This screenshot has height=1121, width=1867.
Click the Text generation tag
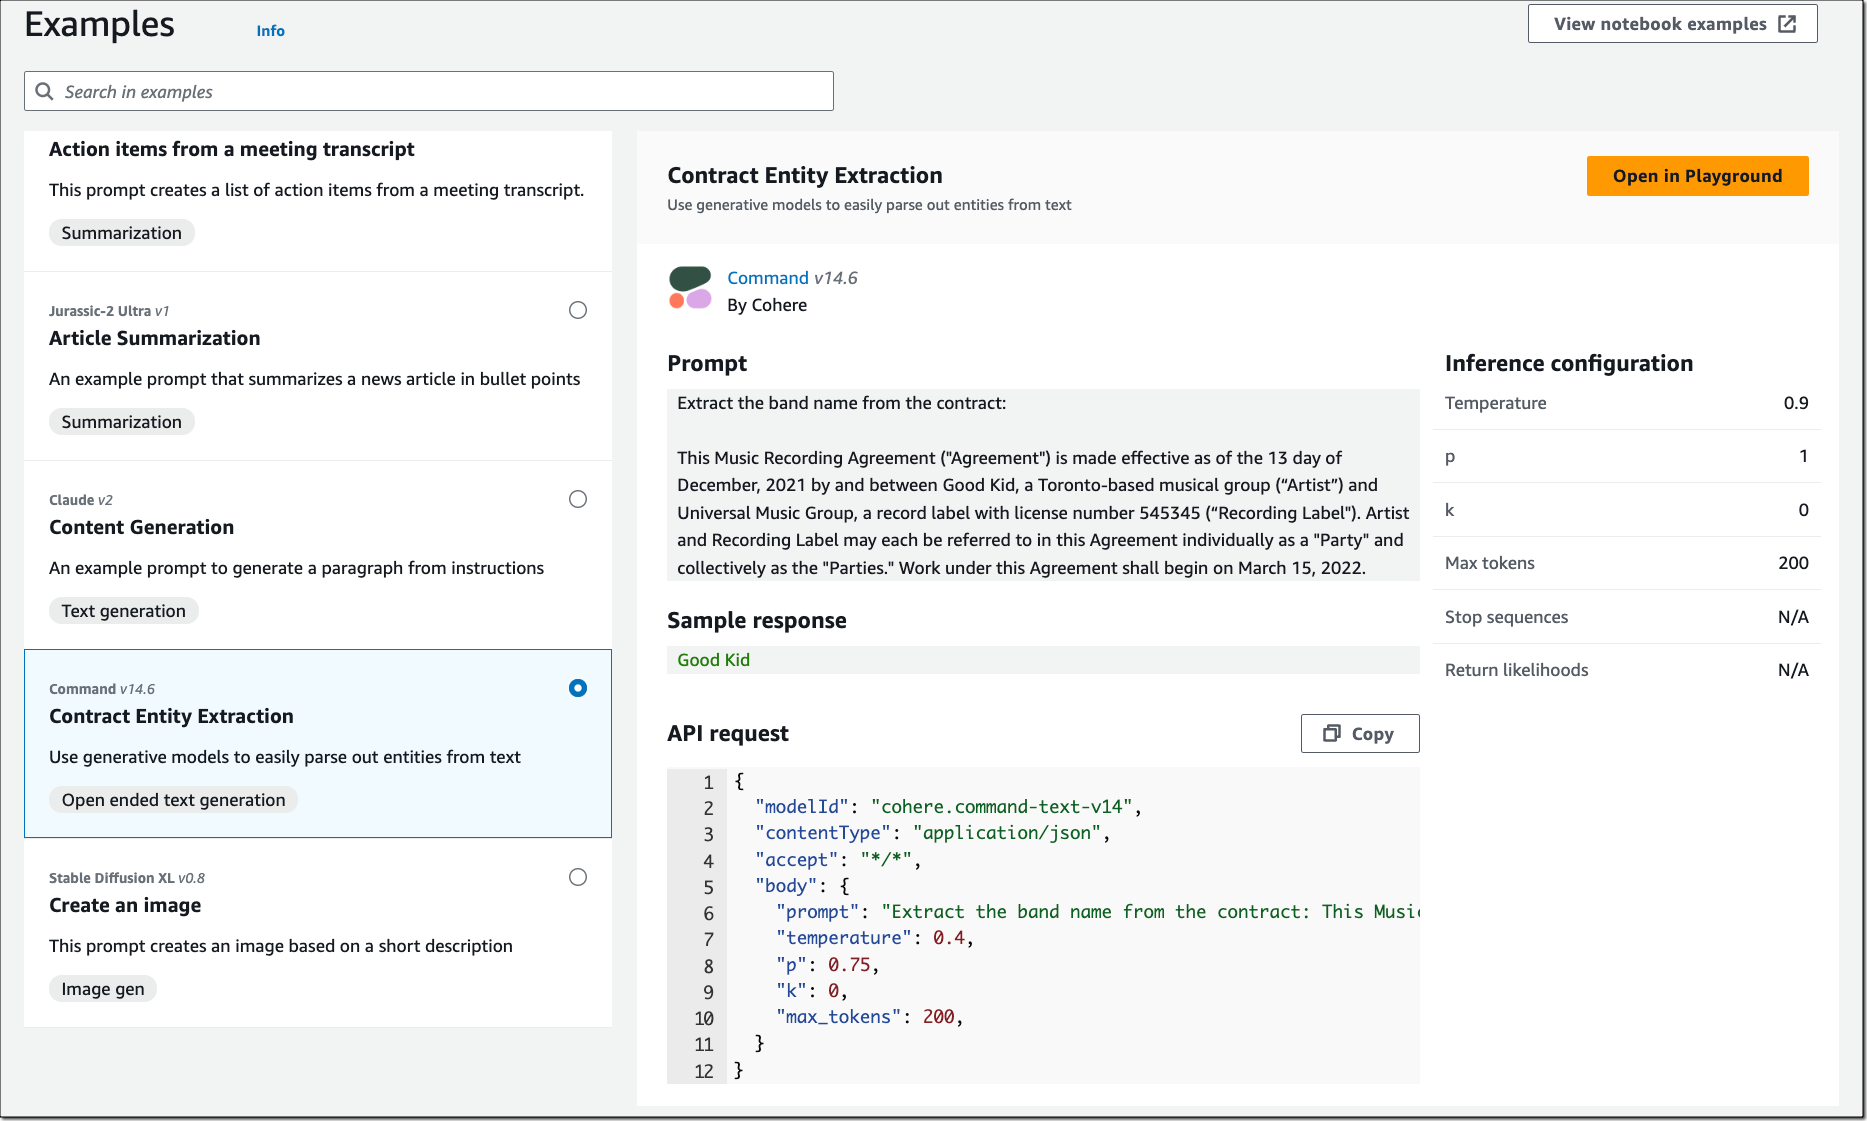[x=124, y=611]
